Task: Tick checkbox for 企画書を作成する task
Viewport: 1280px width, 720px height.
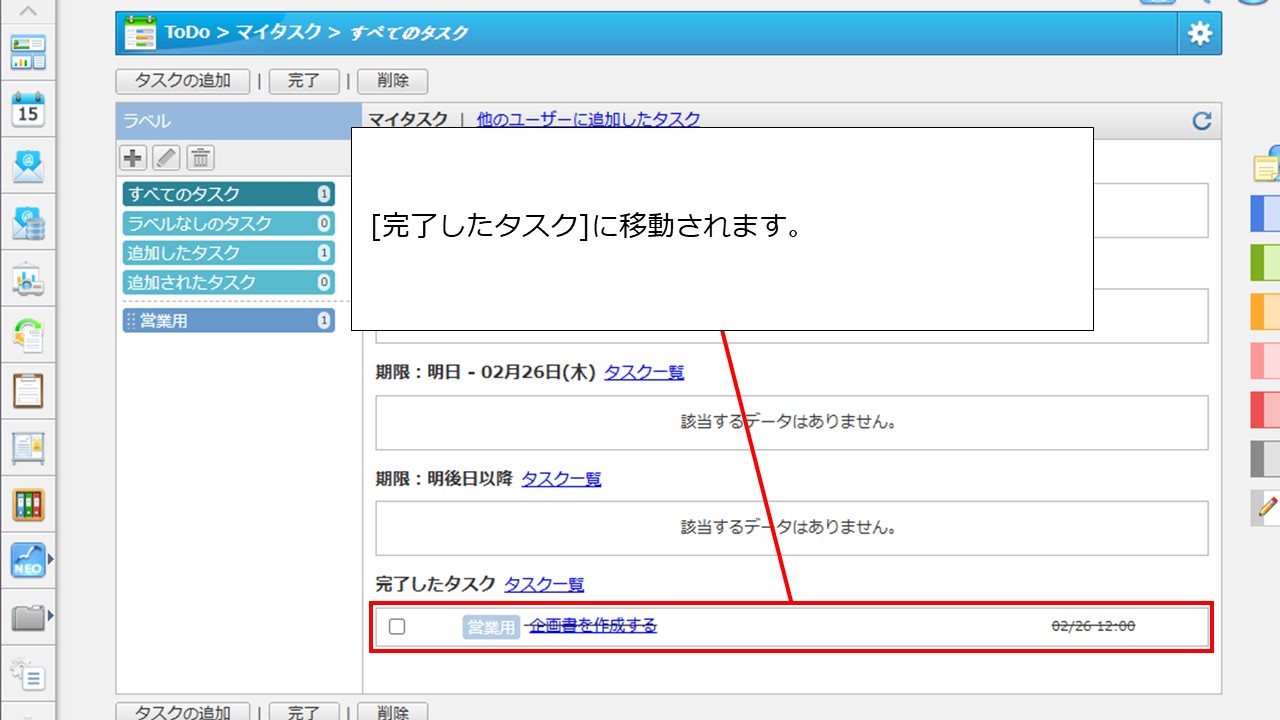Action: (397, 627)
